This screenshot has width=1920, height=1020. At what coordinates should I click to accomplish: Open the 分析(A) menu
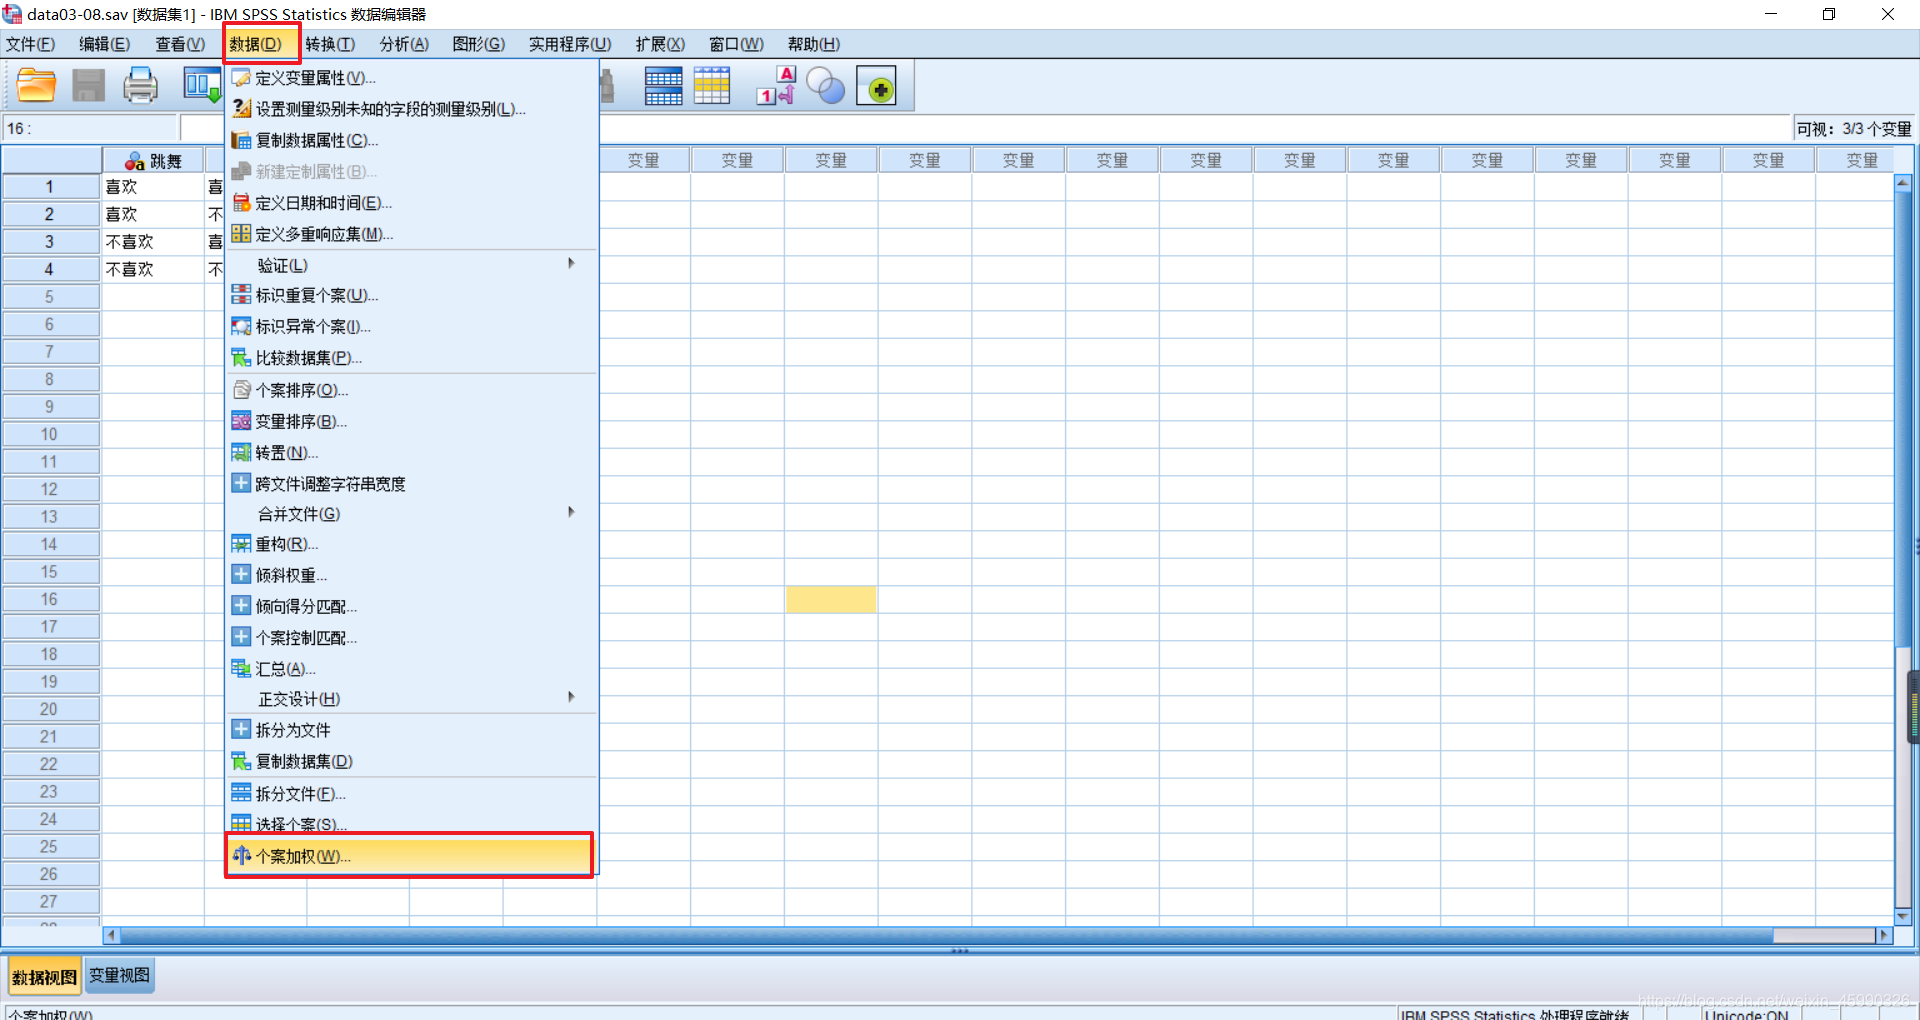pyautogui.click(x=404, y=44)
